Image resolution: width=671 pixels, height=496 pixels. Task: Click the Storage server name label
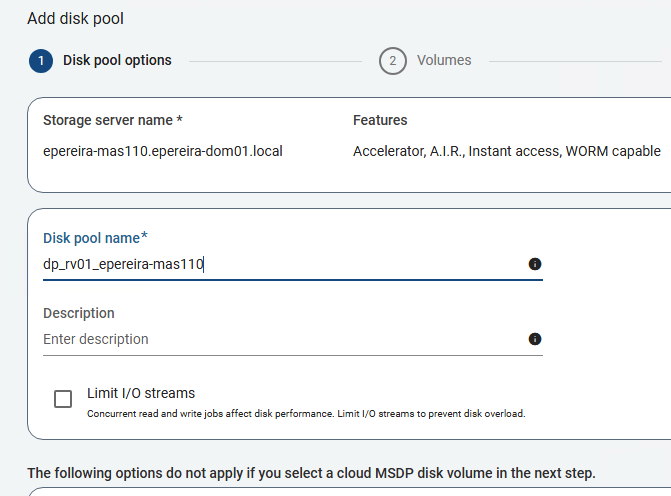point(113,120)
